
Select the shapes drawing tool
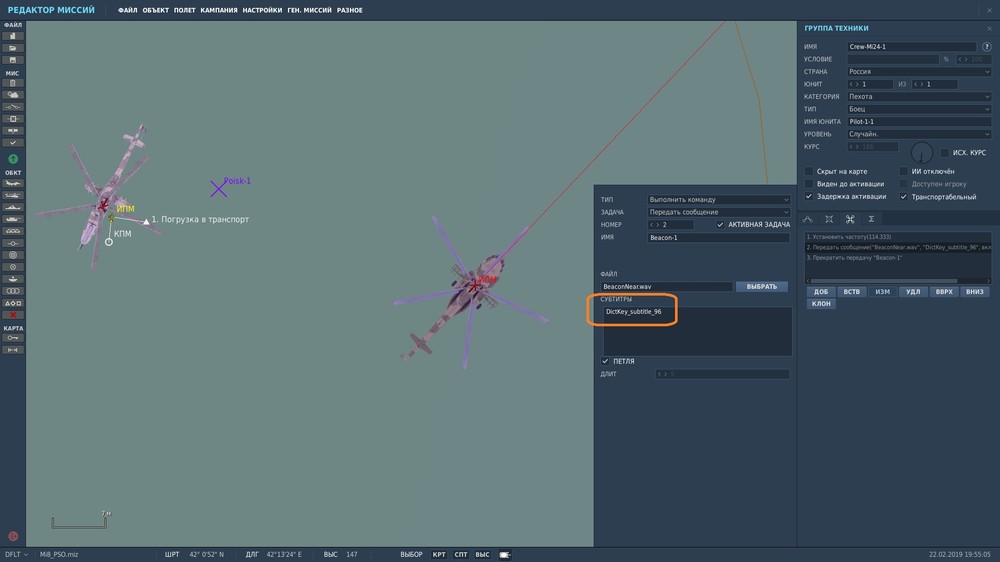13,303
